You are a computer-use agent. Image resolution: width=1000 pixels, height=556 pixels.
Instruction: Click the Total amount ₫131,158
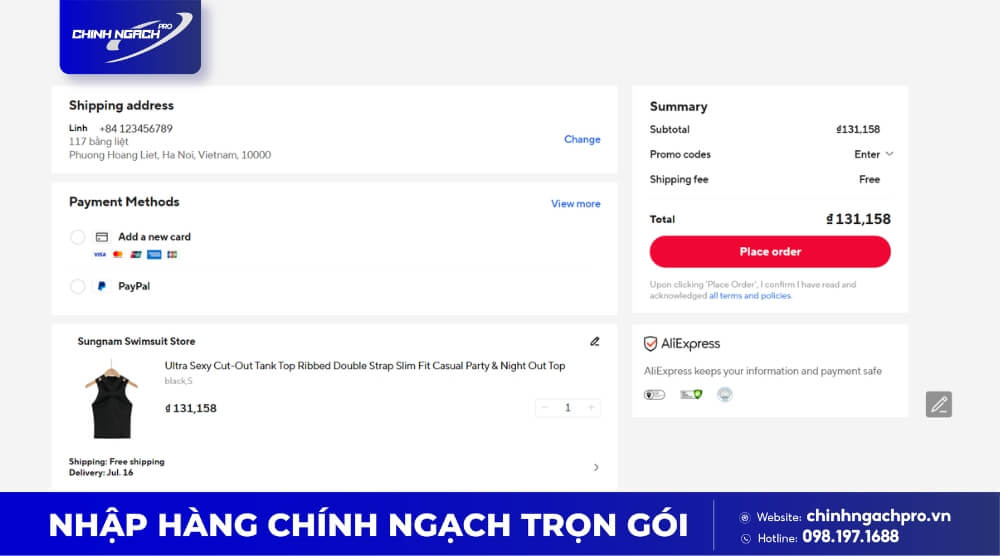pyautogui.click(x=858, y=219)
